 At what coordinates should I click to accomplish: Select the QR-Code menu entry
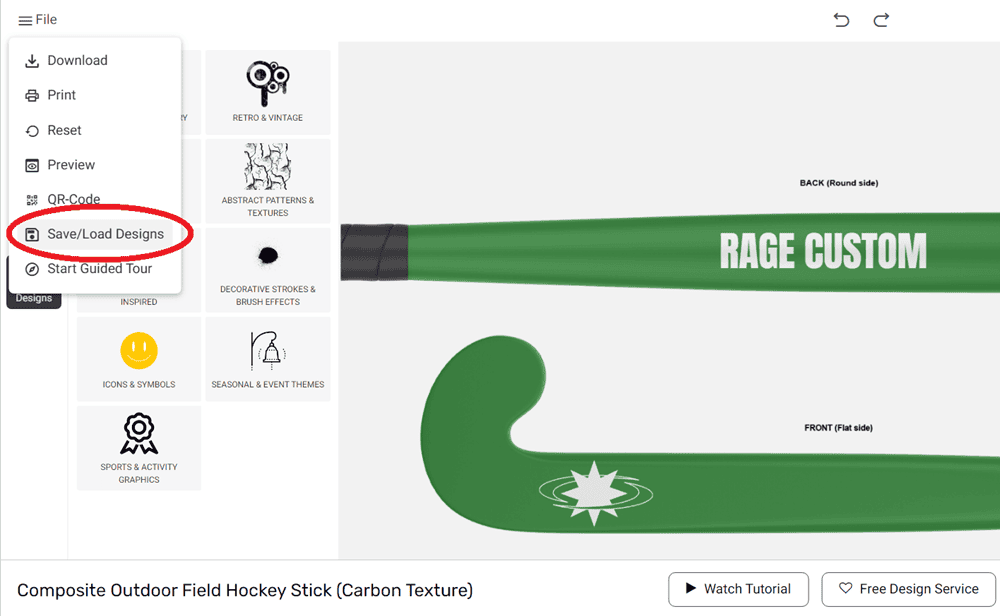[x=73, y=199]
